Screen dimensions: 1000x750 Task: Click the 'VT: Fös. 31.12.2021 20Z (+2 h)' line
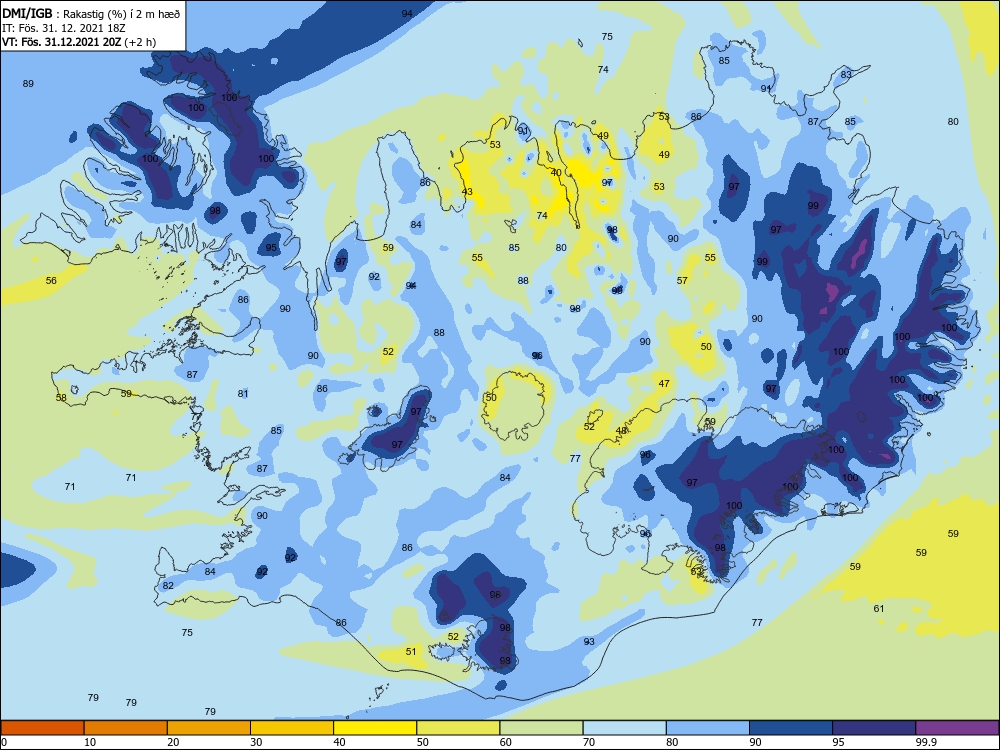(x=79, y=42)
